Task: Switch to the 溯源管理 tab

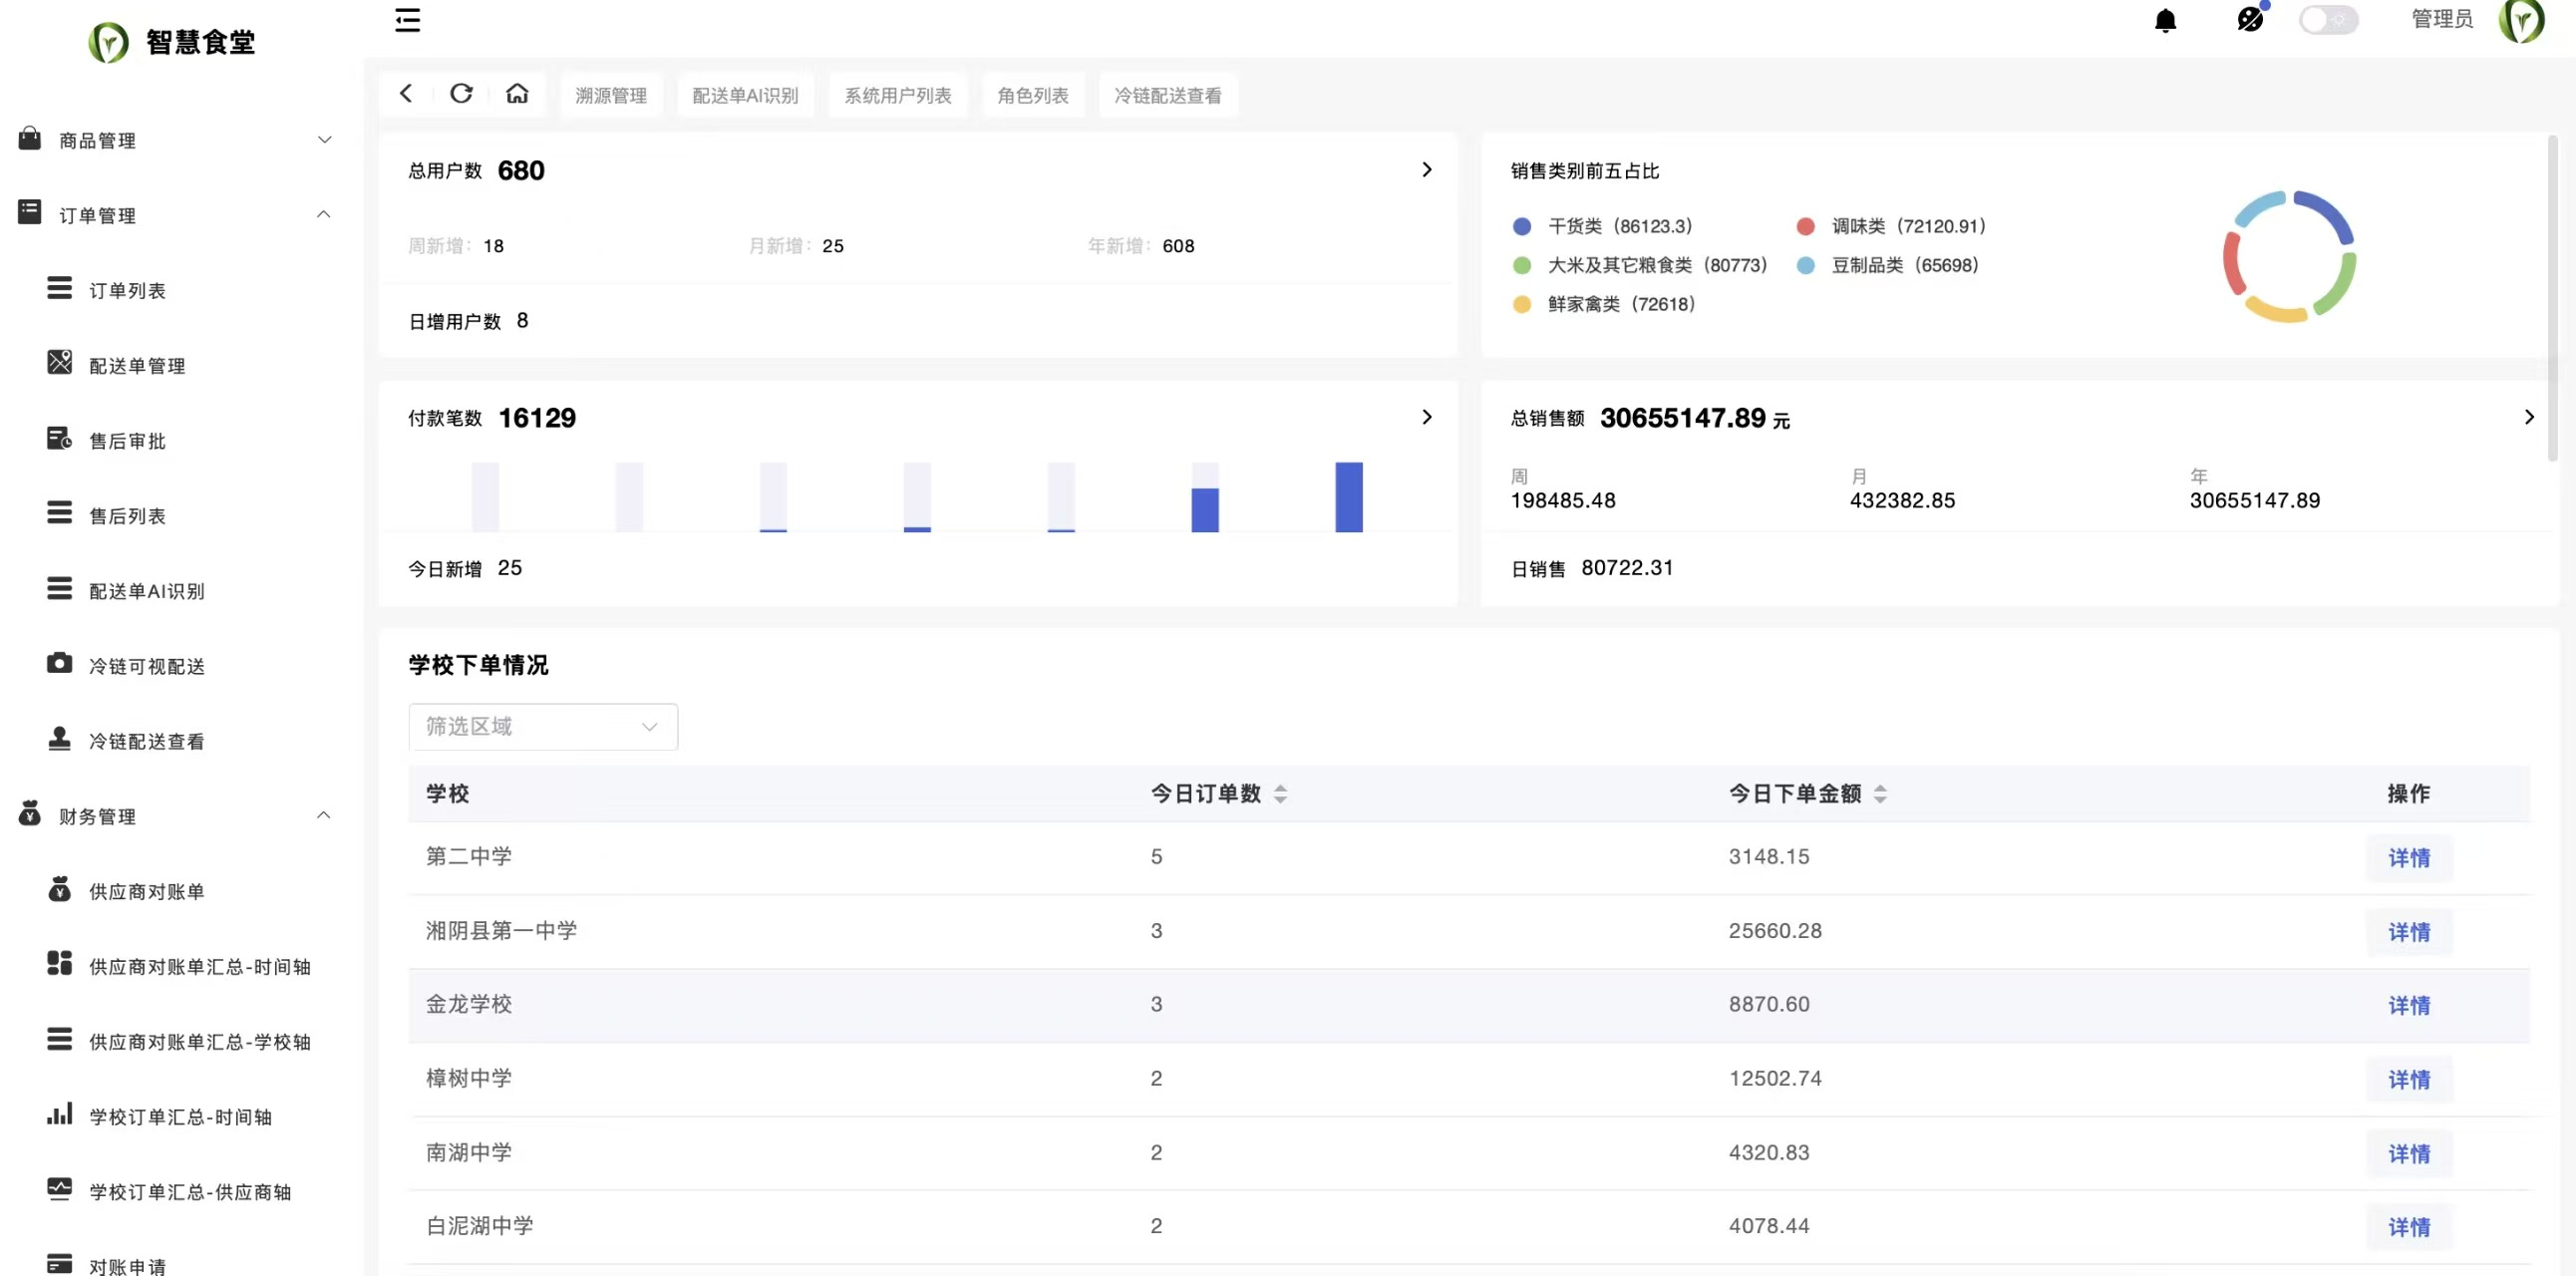Action: coord(611,96)
